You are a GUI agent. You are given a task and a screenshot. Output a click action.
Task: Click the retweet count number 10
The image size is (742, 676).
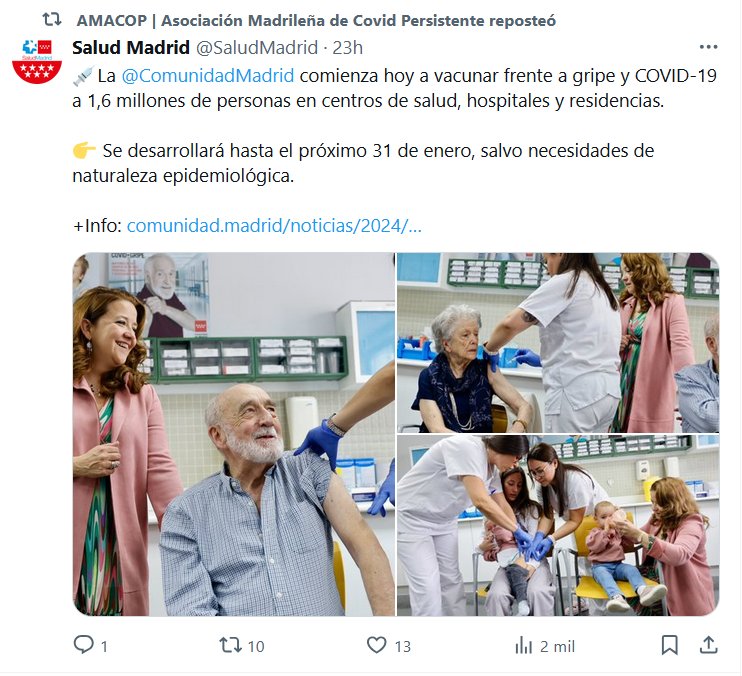[256, 646]
